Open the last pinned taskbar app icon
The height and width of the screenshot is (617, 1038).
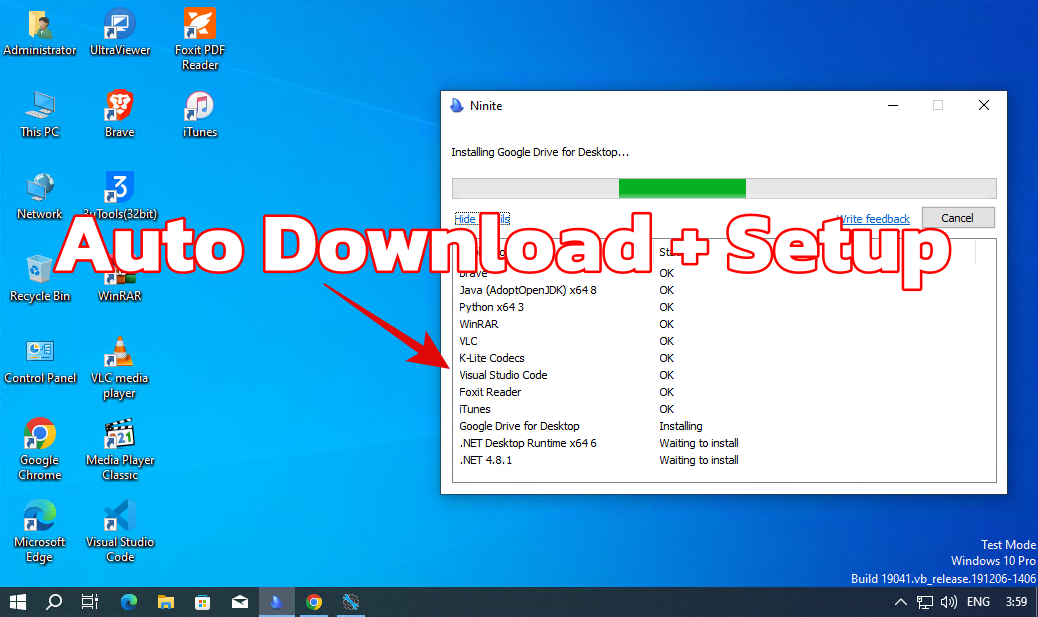tap(351, 602)
